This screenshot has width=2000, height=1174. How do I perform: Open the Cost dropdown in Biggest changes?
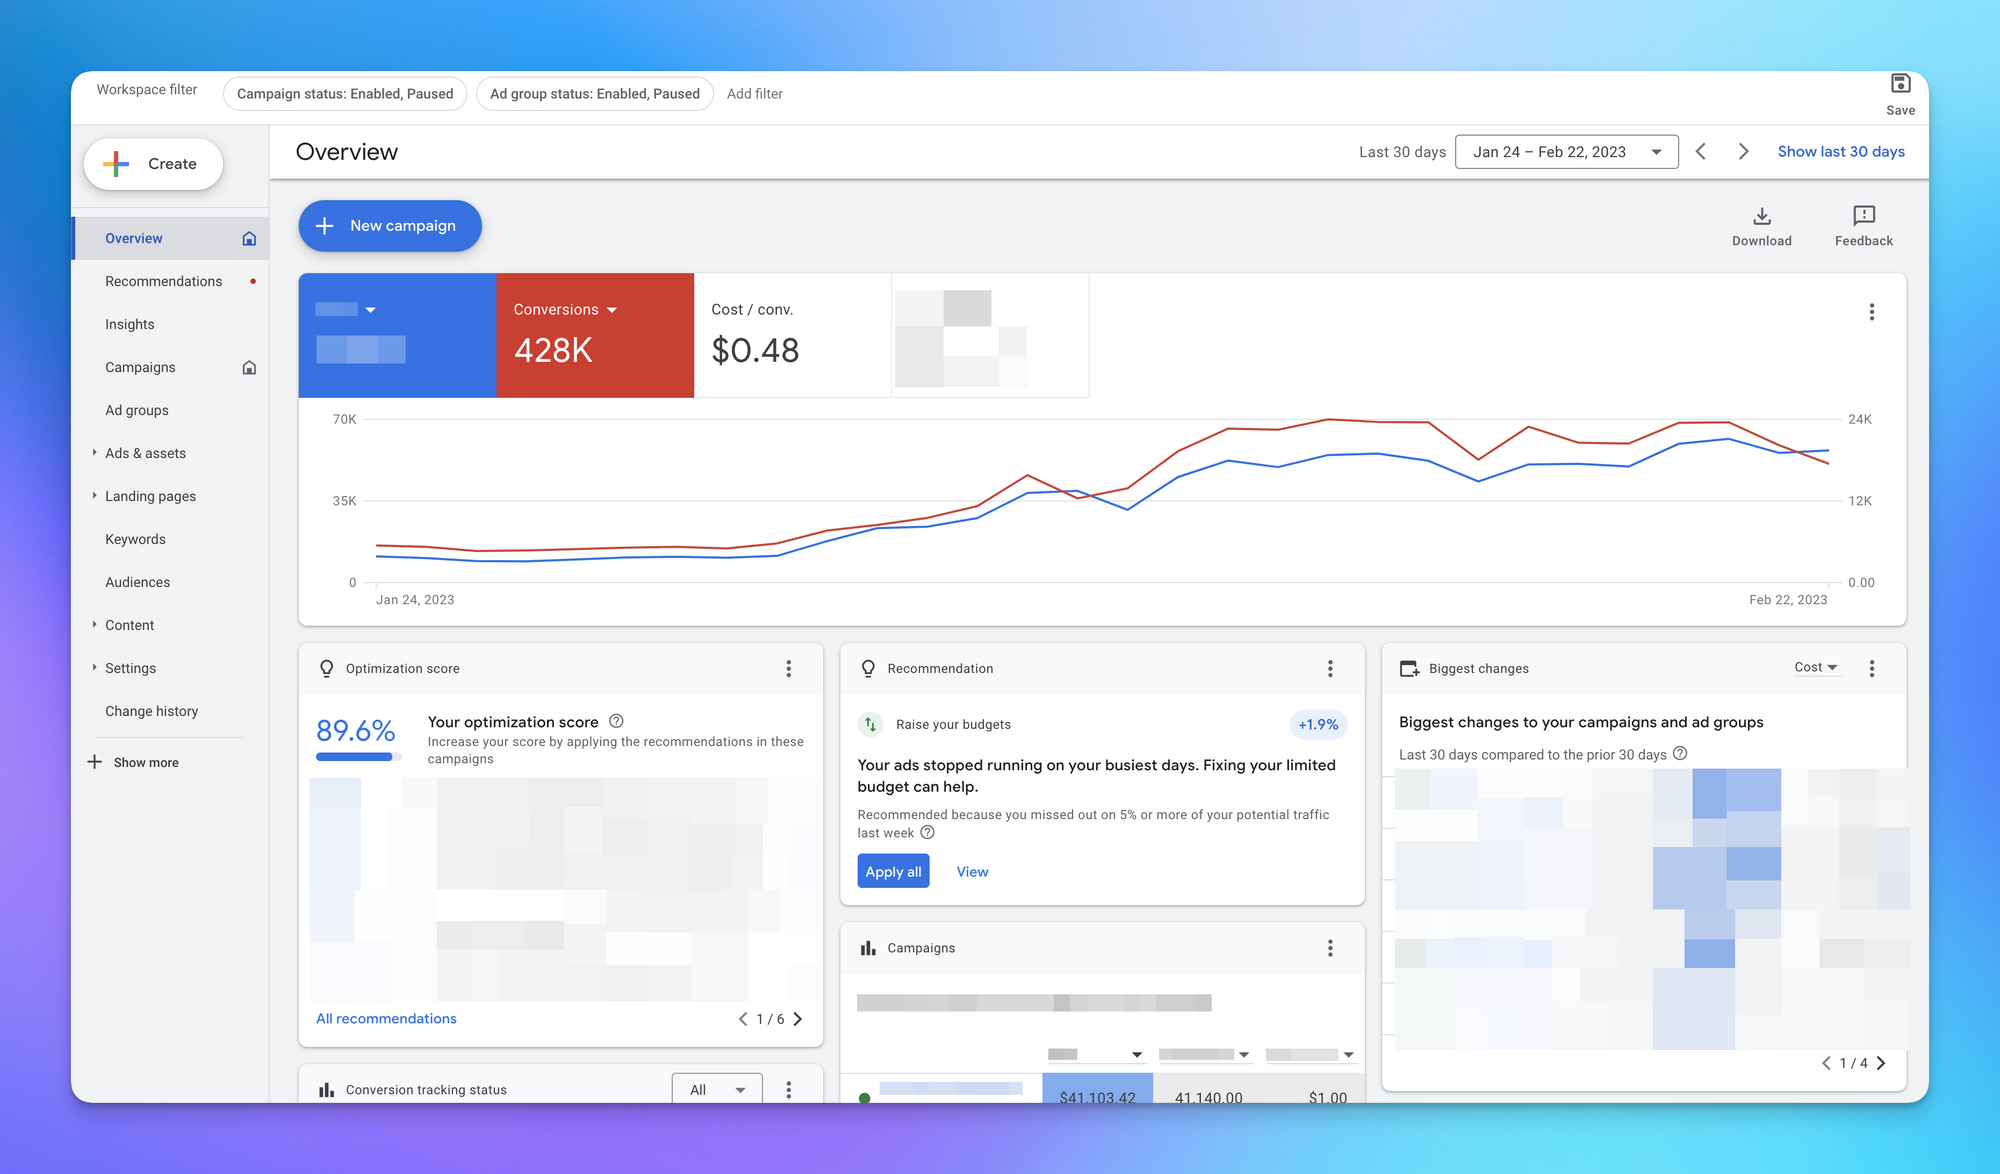pyautogui.click(x=1816, y=667)
